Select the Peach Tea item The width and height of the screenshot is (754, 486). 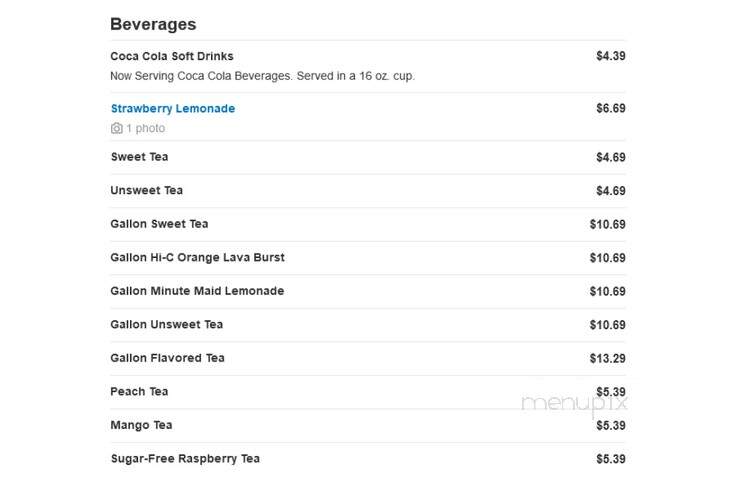coord(139,392)
